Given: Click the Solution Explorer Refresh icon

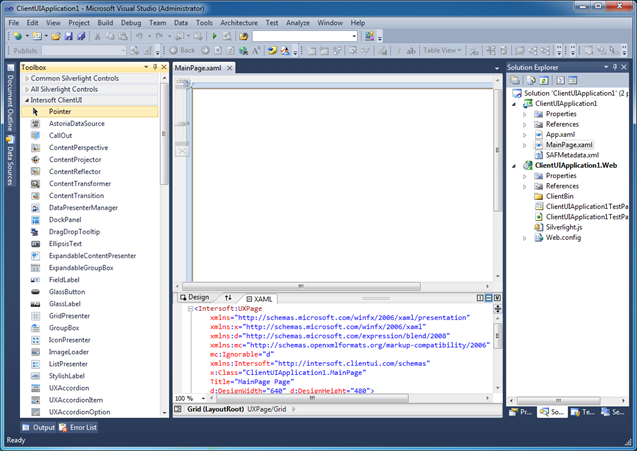Looking at the screenshot, I should [x=544, y=80].
